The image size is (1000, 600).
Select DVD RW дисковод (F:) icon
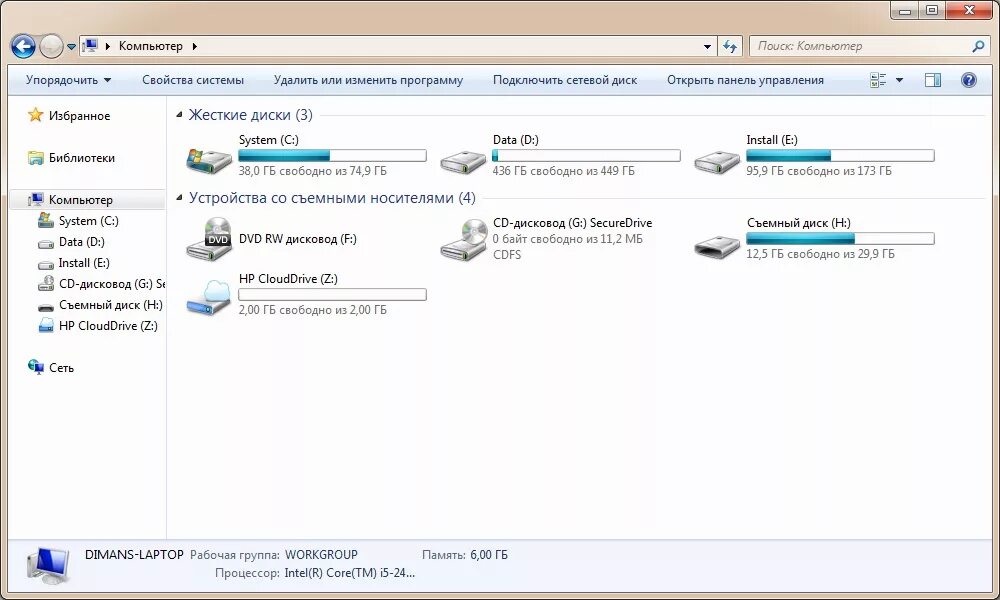[x=209, y=238]
